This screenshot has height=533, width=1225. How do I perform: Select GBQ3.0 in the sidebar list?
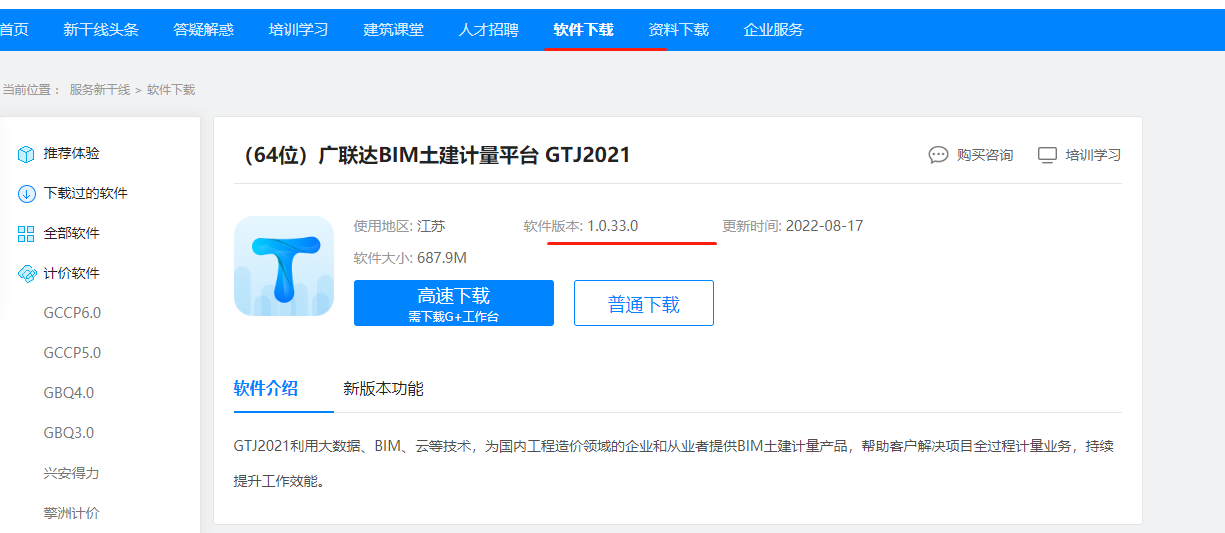[69, 433]
